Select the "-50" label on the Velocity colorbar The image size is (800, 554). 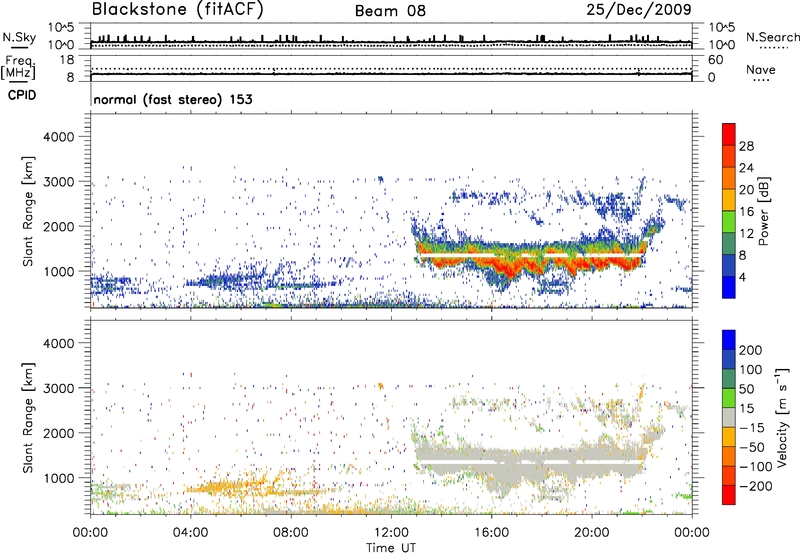coord(752,447)
